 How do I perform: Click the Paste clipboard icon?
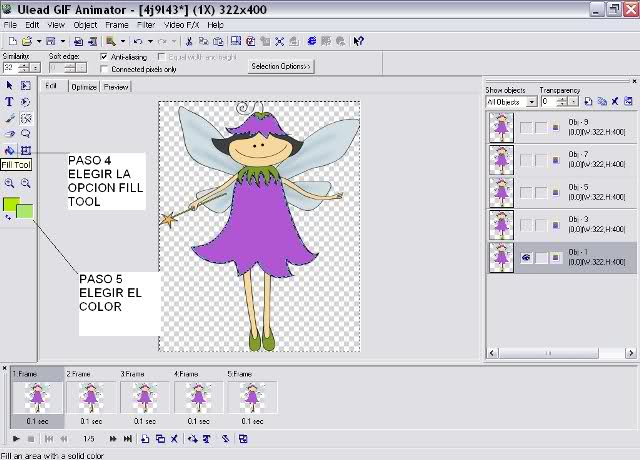tap(218, 41)
